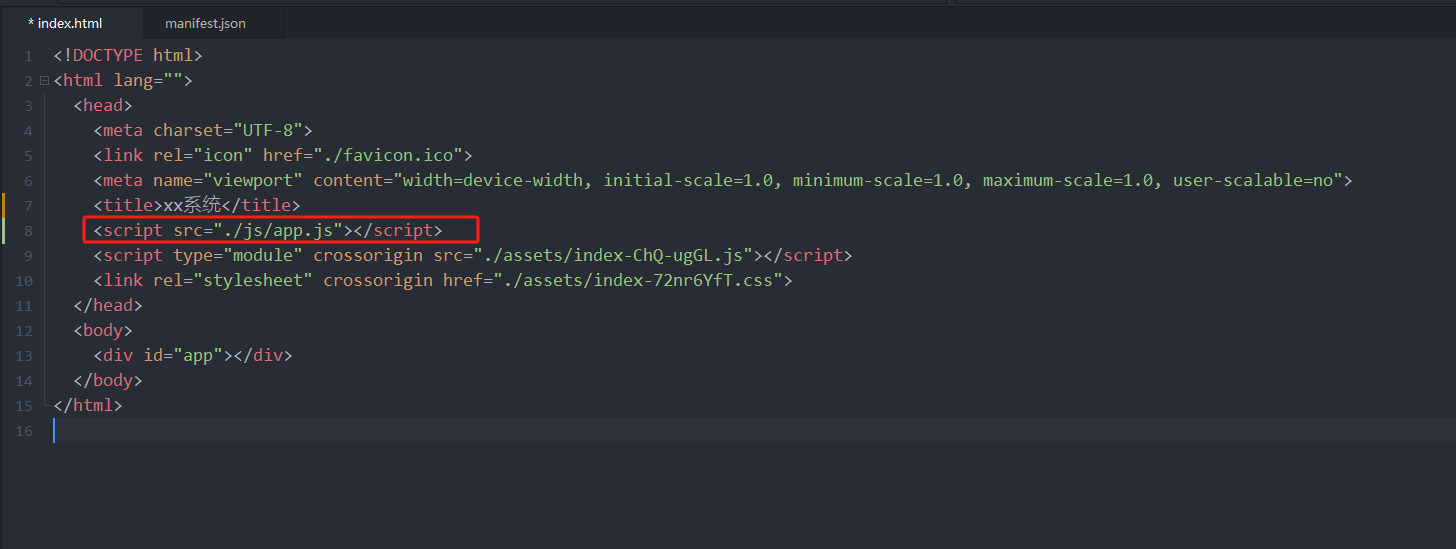Click line number 8 in the gutter
1456x549 pixels.
tap(28, 231)
